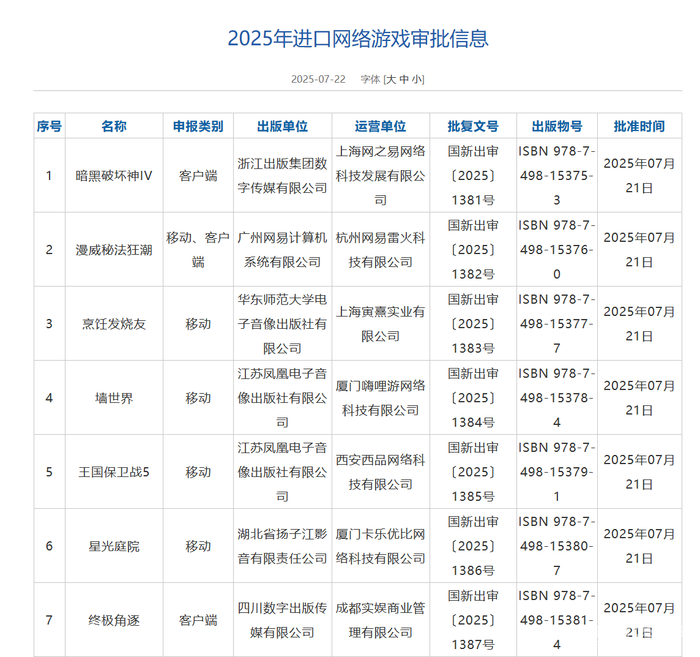
Task: Click 移动 category for 星光庭院
Action: click(198, 546)
